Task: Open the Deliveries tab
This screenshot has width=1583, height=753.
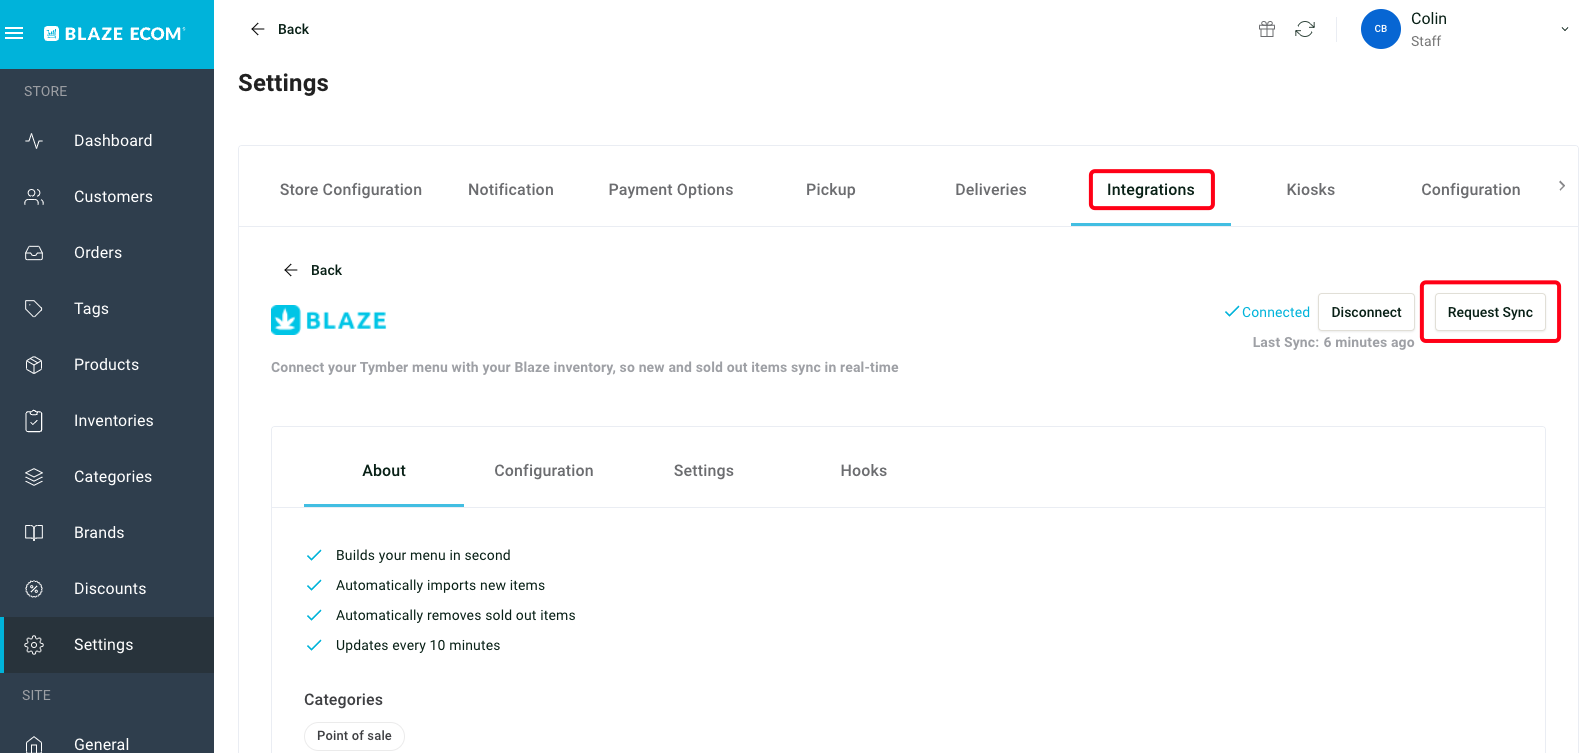Action: pyautogui.click(x=991, y=190)
